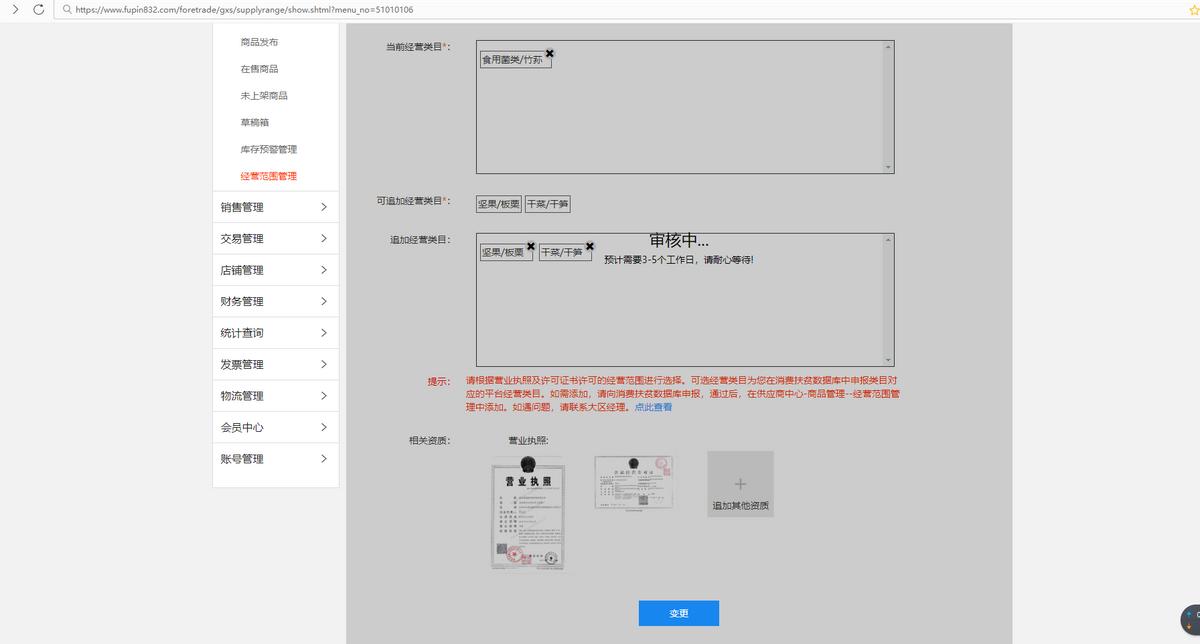Image resolution: width=1200 pixels, height=644 pixels.
Task: Remove the 坚果/板栗 tag in 追加经营类目
Action: 530,246
